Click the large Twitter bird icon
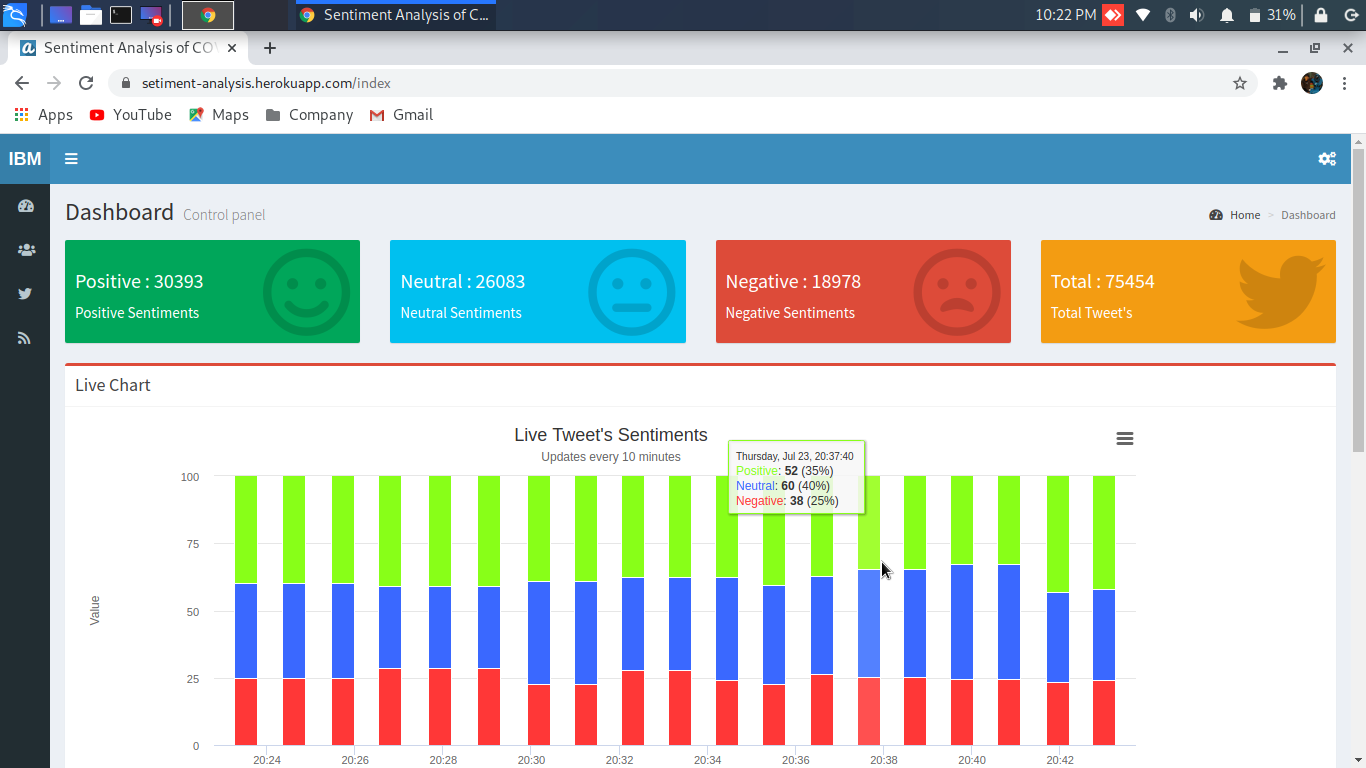 1281,292
